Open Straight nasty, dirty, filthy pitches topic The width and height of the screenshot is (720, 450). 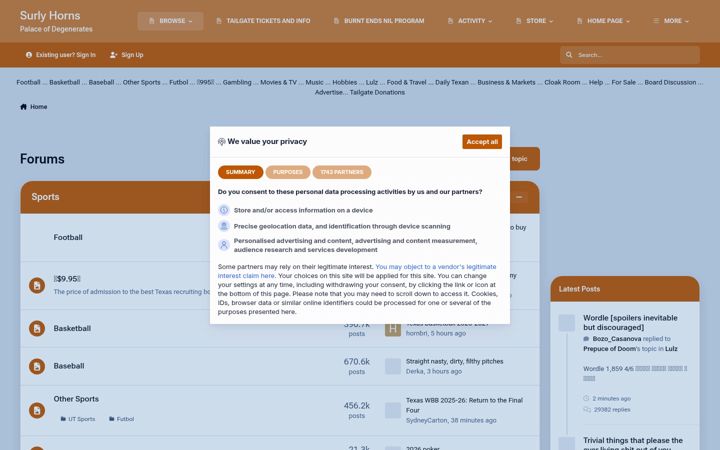455,361
